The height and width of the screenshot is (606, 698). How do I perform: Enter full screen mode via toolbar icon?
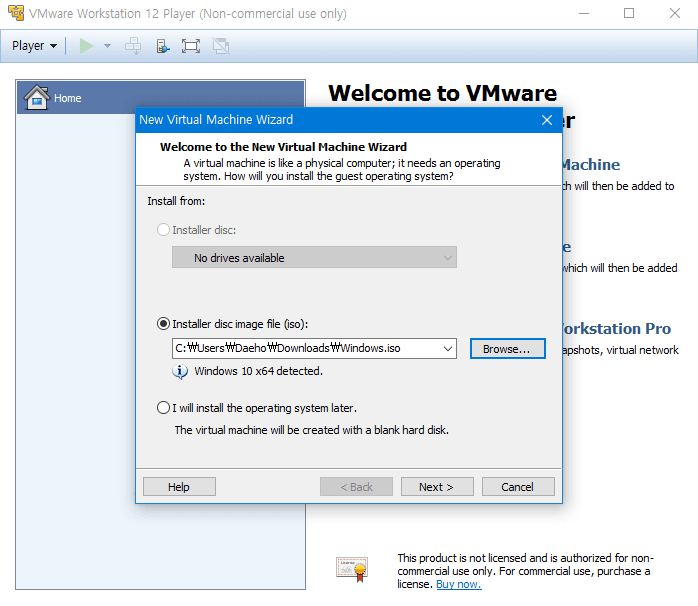pyautogui.click(x=191, y=46)
